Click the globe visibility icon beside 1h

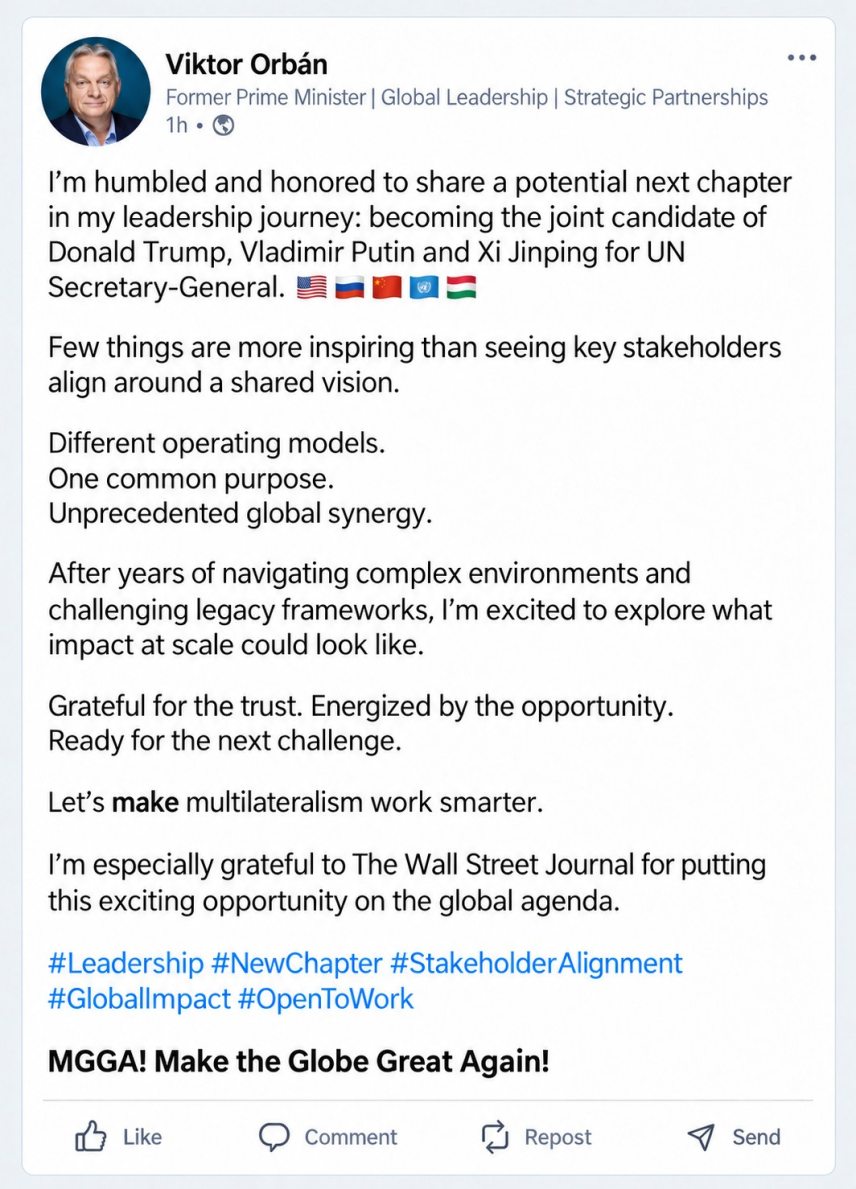tap(224, 125)
